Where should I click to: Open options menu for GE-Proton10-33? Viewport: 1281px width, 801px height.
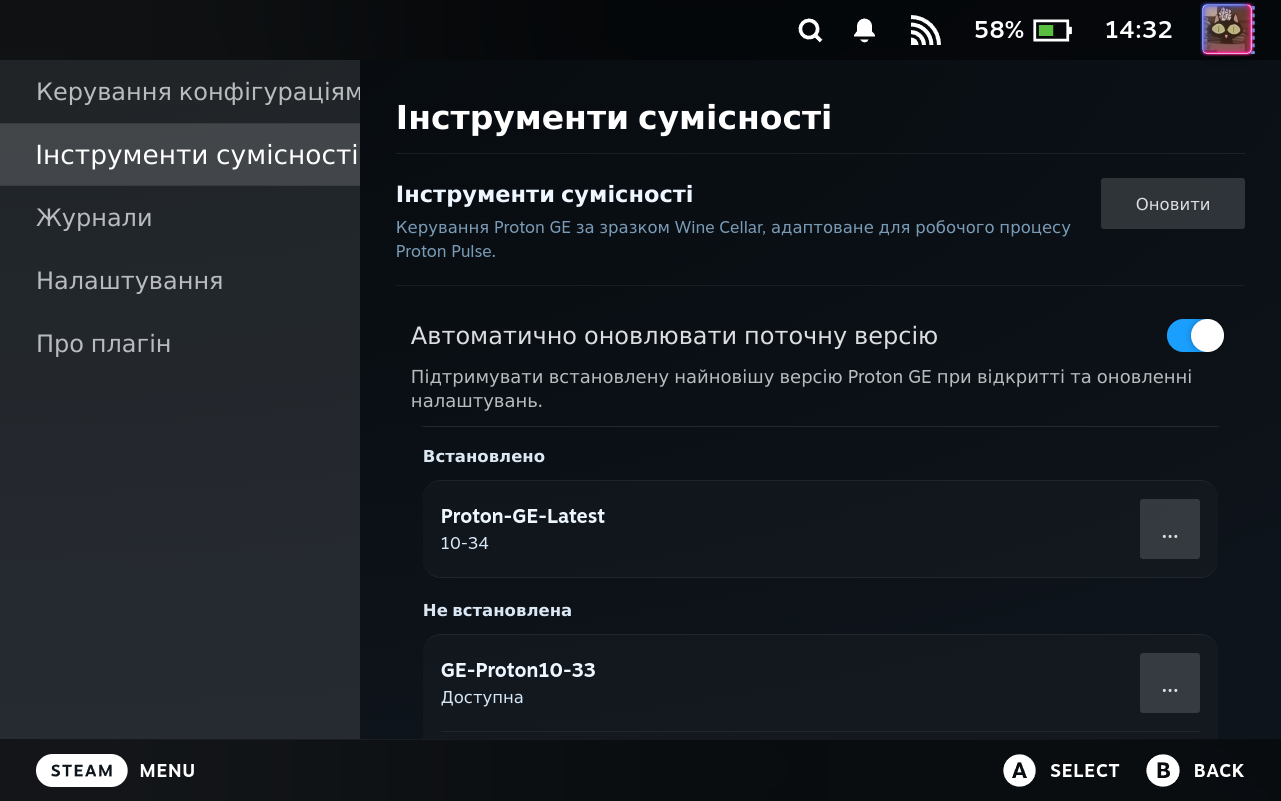[1170, 683]
